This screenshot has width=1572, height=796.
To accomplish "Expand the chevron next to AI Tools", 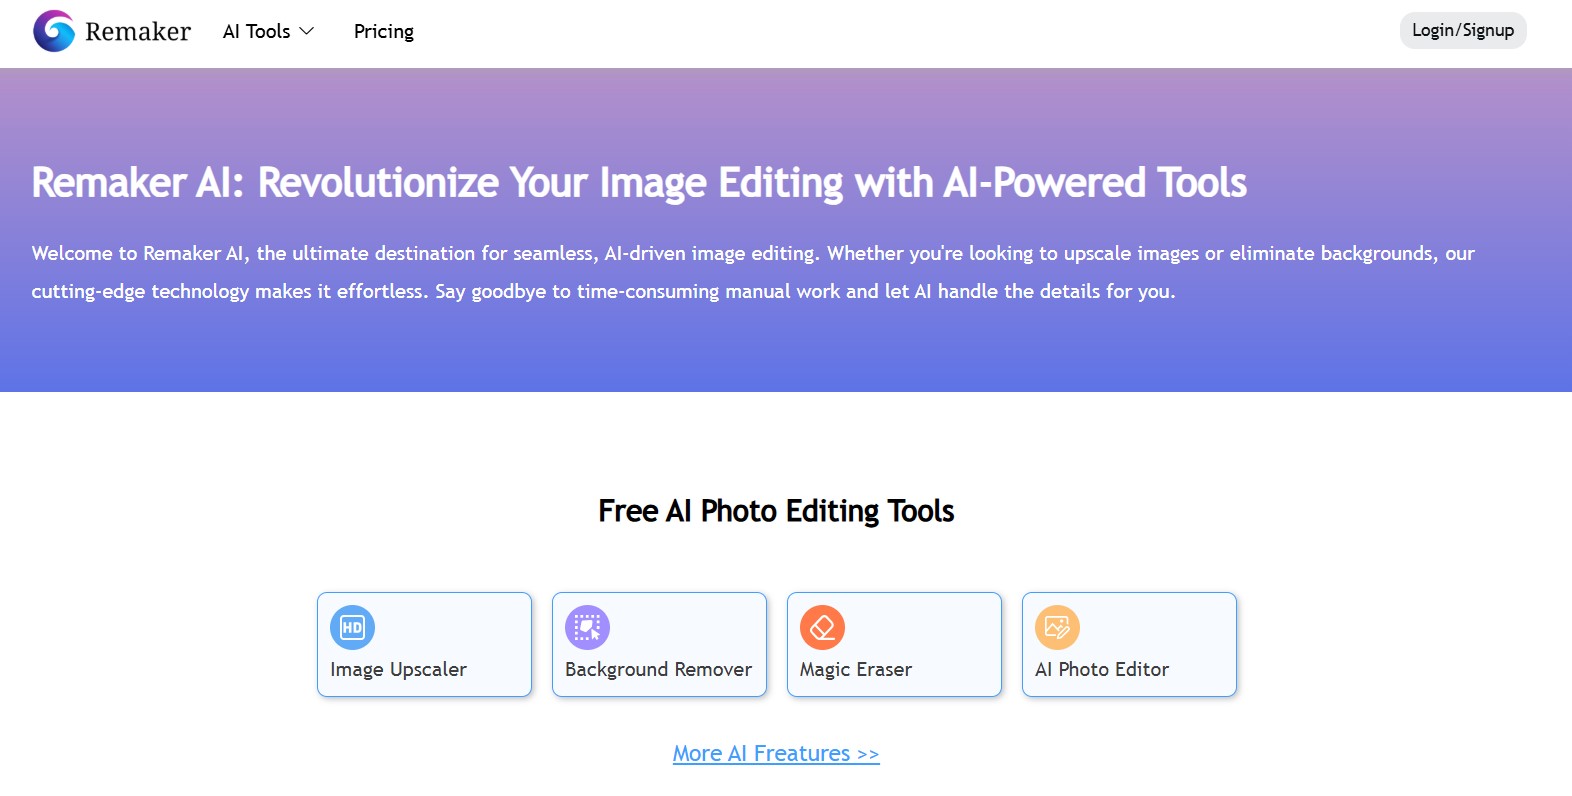I will pyautogui.click(x=307, y=32).
